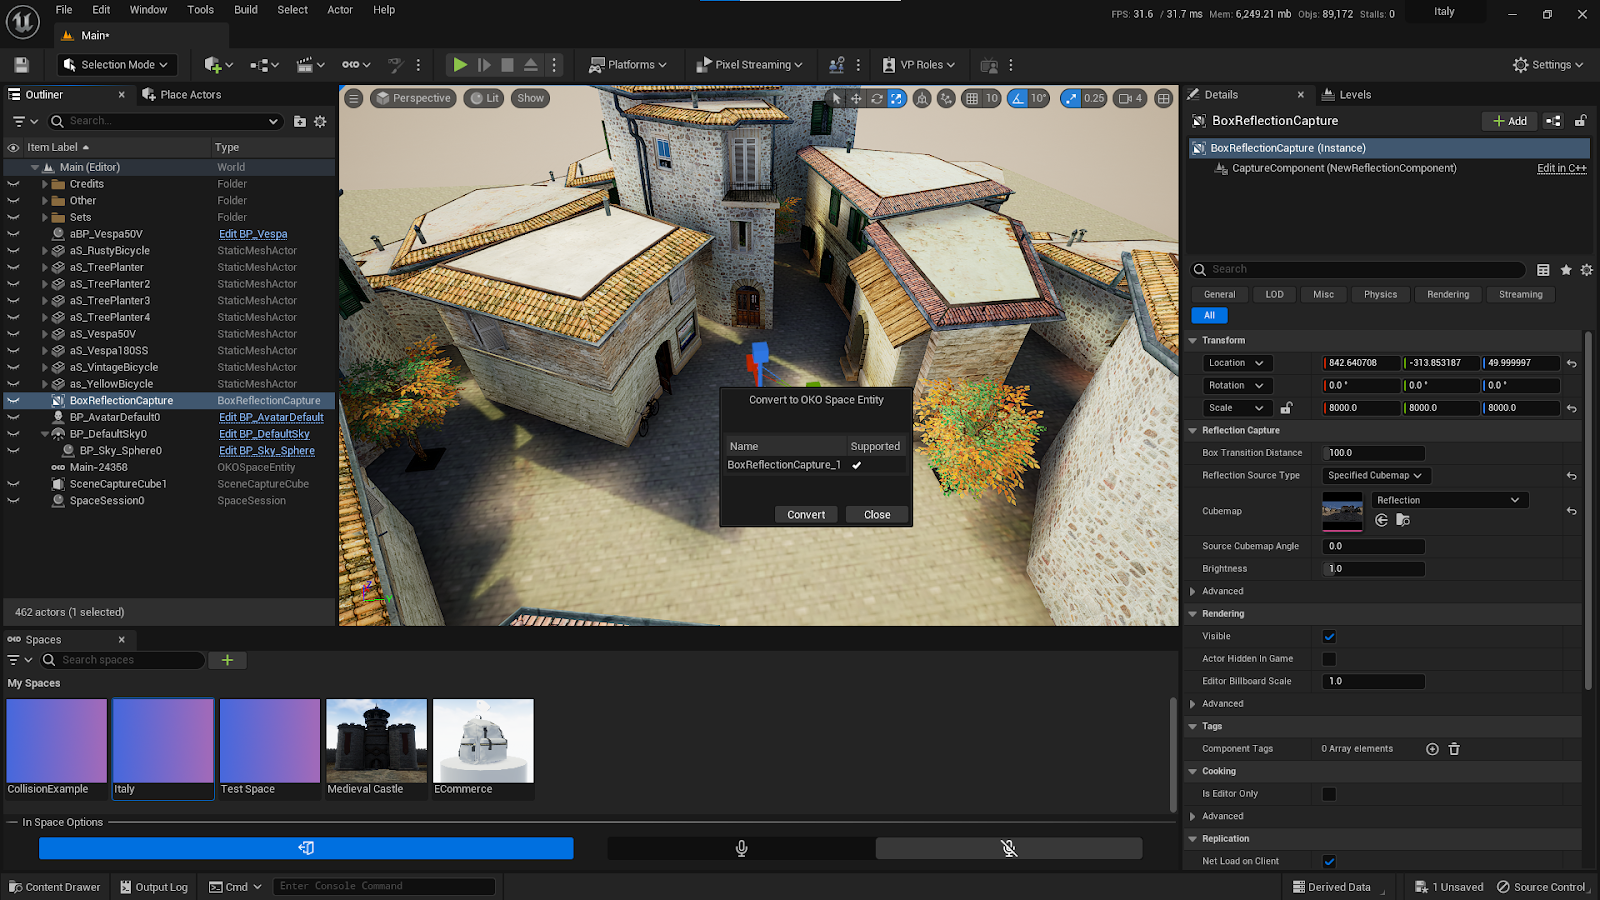
Task: Click the Cubemap texture thumbnail
Action: (1342, 511)
